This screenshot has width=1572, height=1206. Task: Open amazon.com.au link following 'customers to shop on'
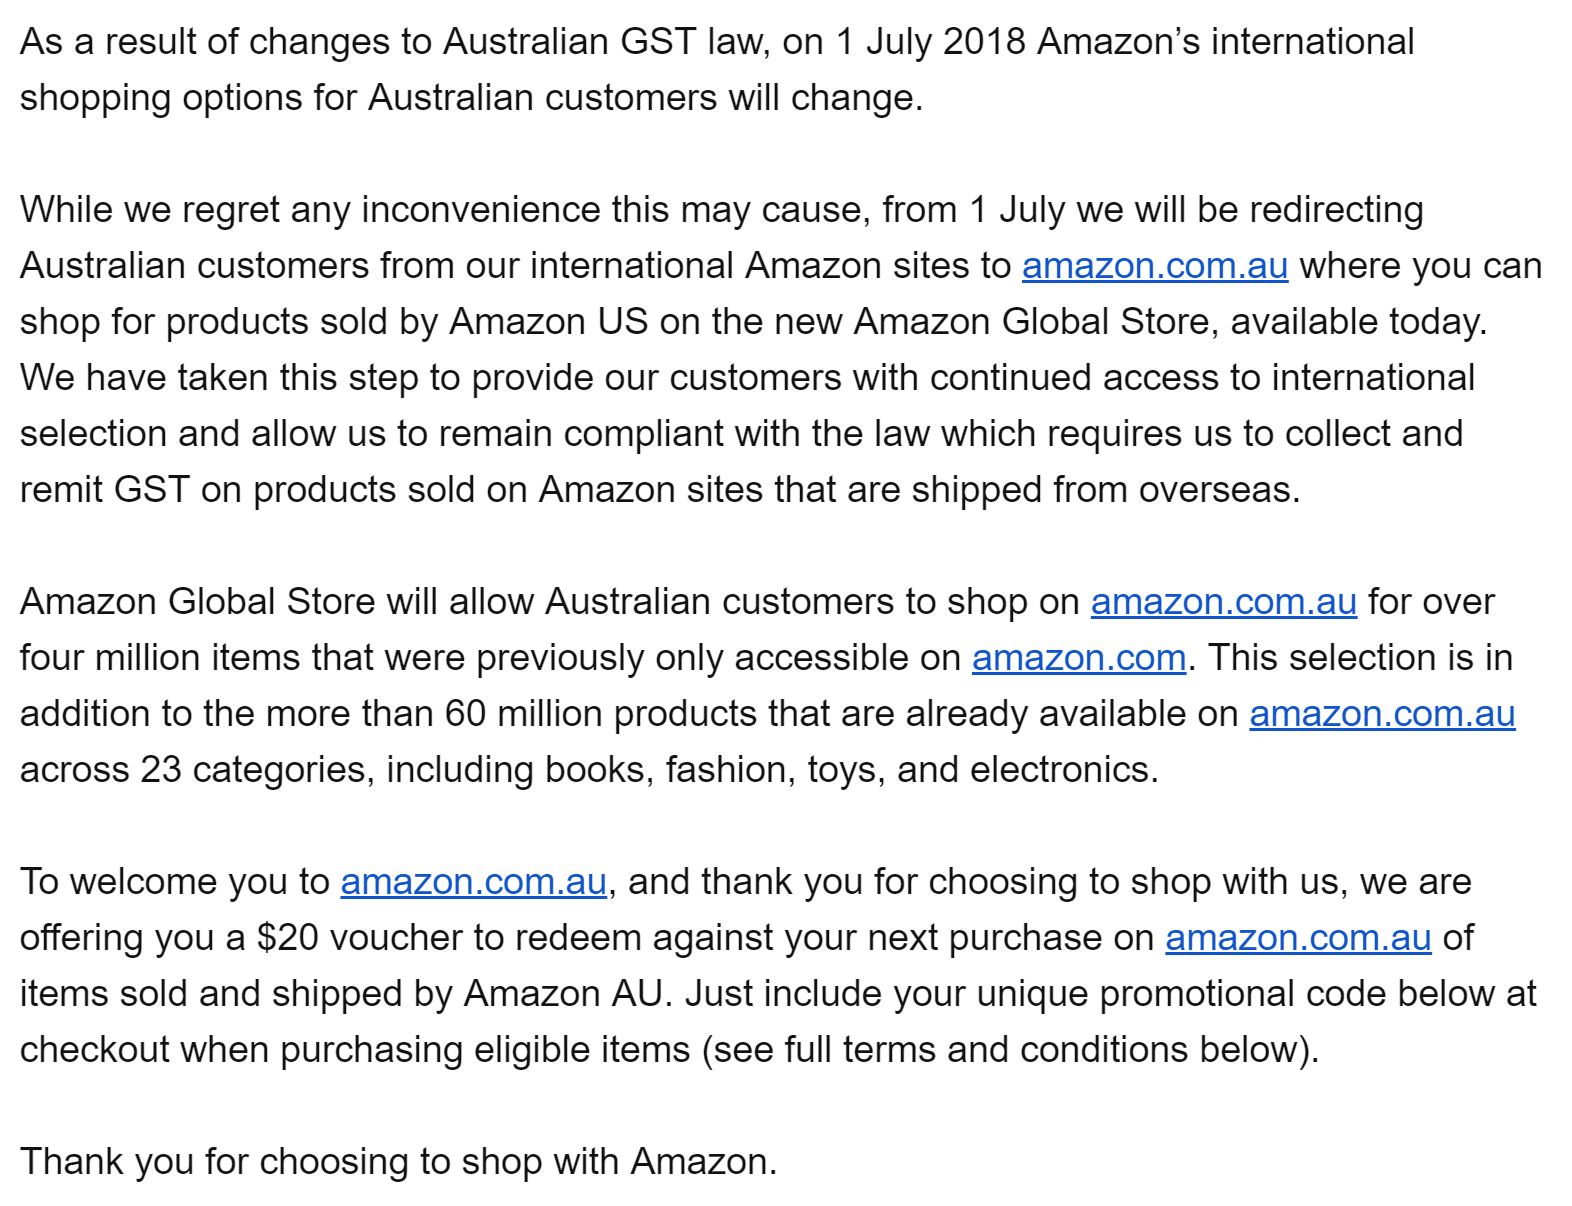(x=1224, y=602)
